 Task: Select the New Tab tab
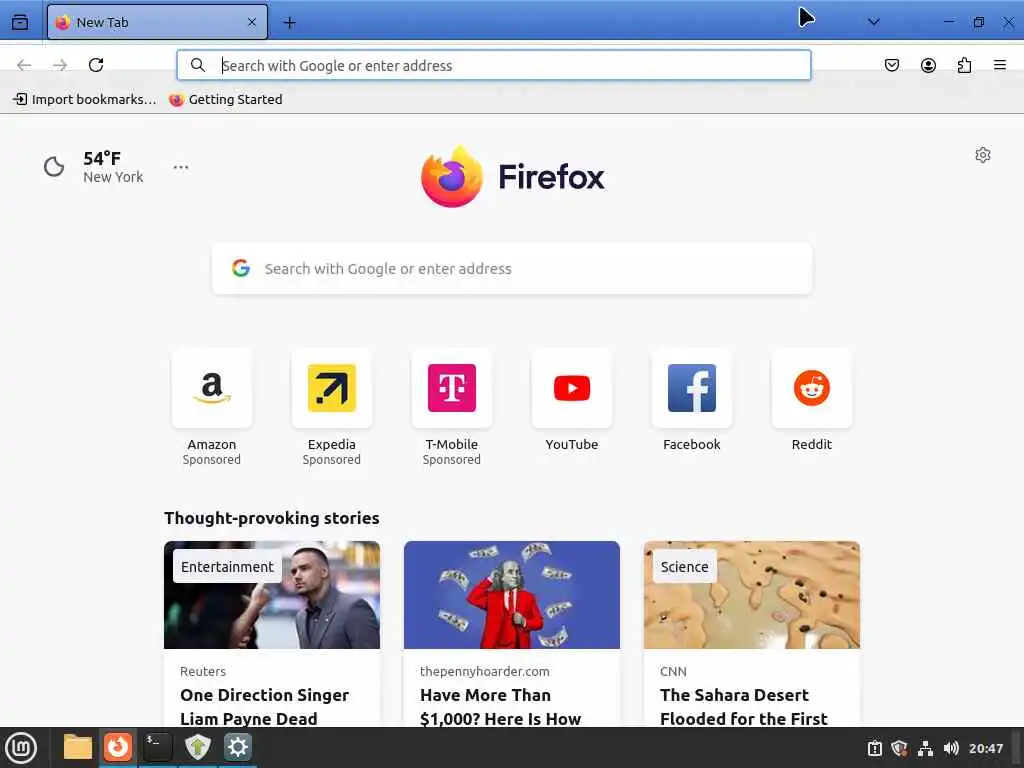pos(157,22)
